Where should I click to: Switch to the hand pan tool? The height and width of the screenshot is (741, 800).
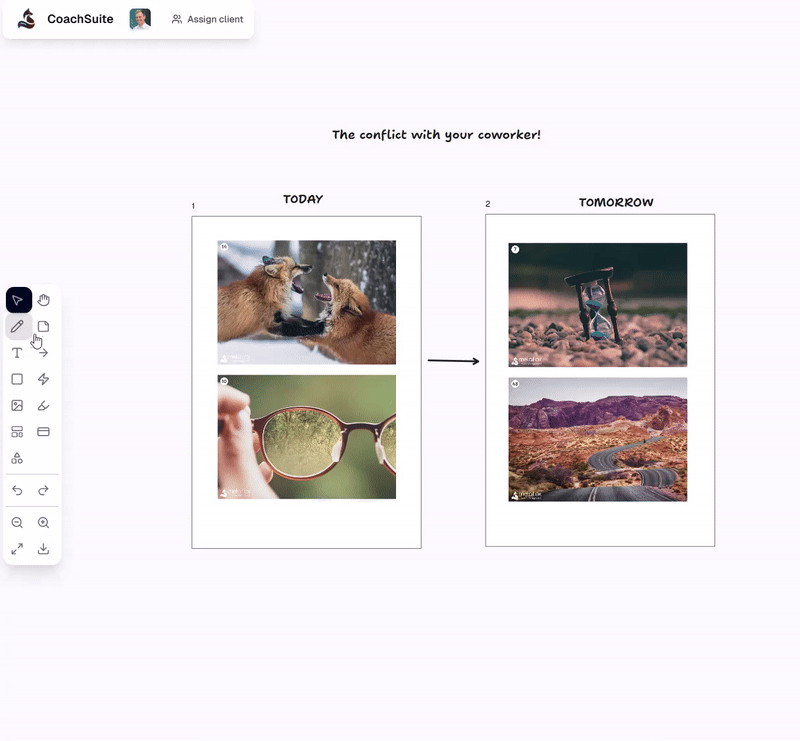coord(43,300)
